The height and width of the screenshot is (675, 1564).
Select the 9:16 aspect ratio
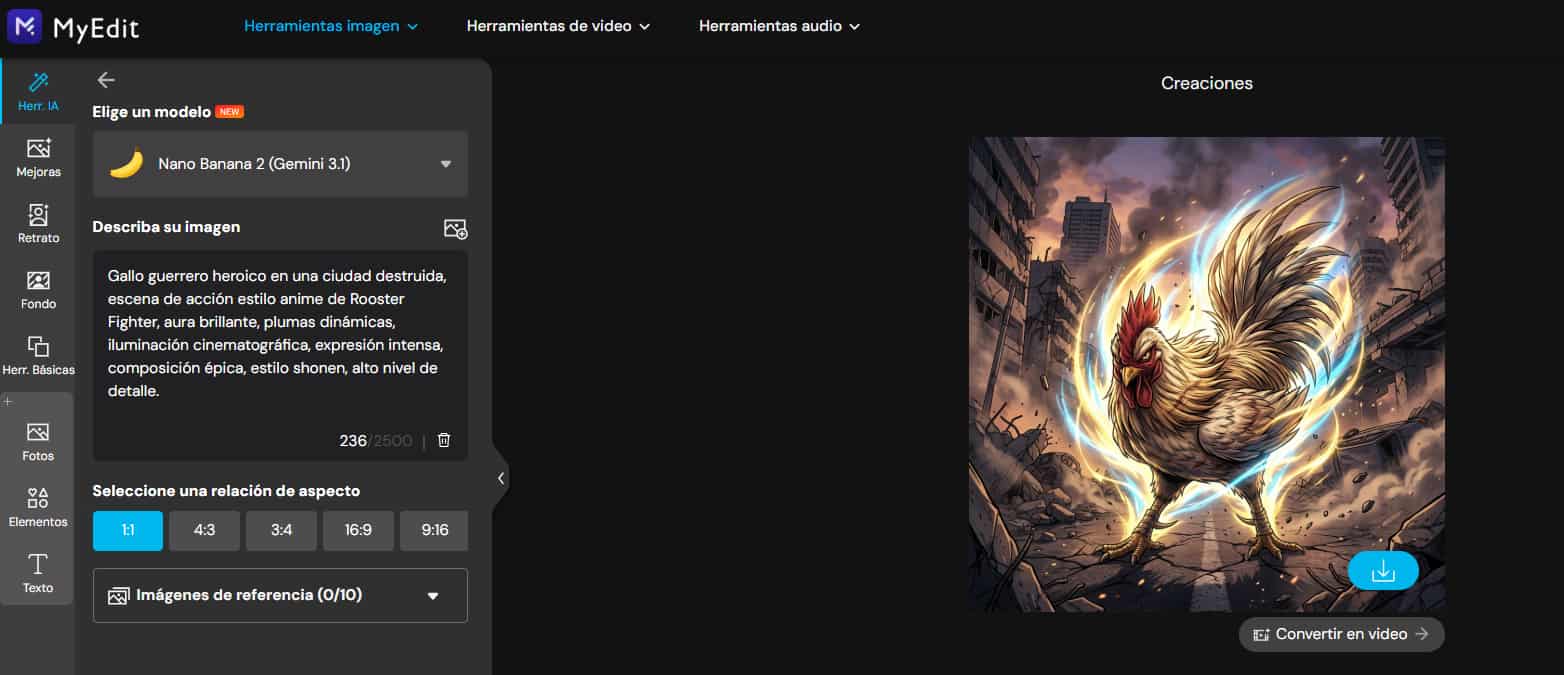click(x=434, y=530)
